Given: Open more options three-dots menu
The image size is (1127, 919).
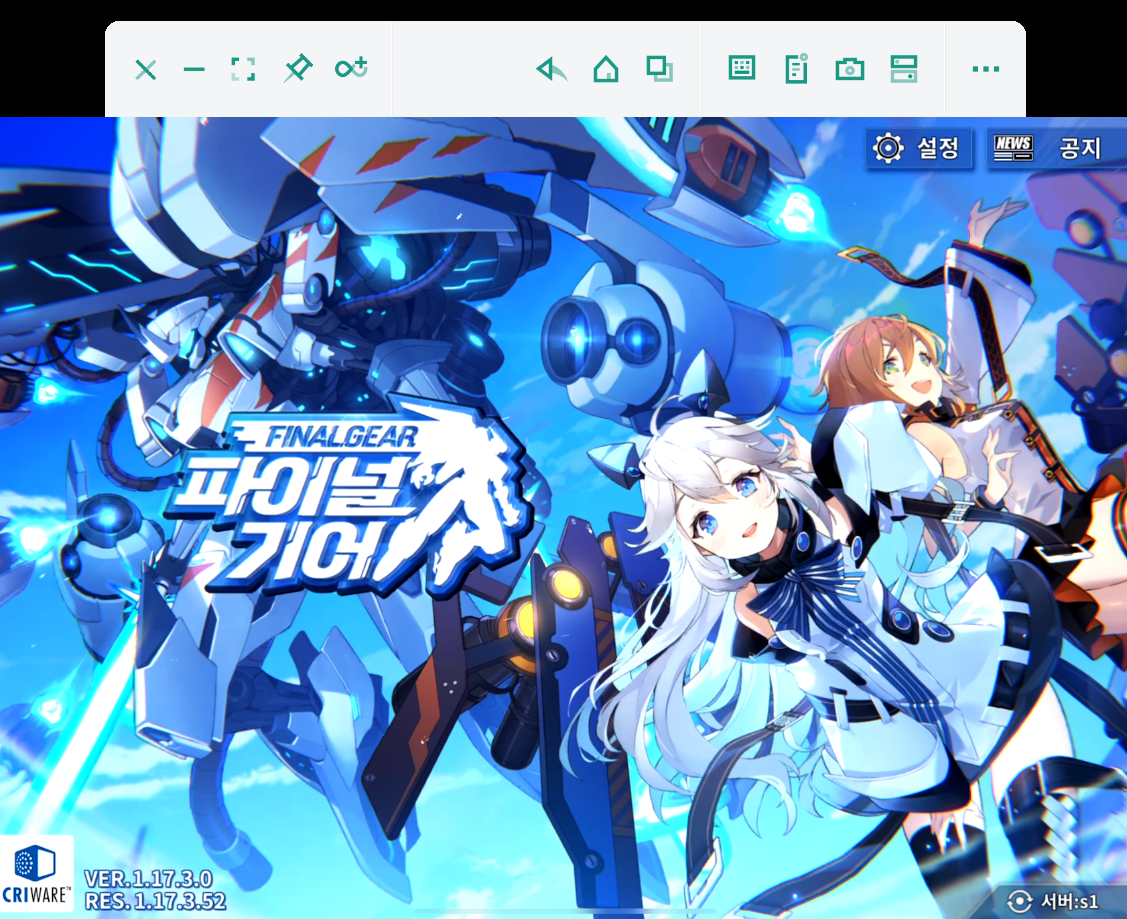Looking at the screenshot, I should coord(985,69).
